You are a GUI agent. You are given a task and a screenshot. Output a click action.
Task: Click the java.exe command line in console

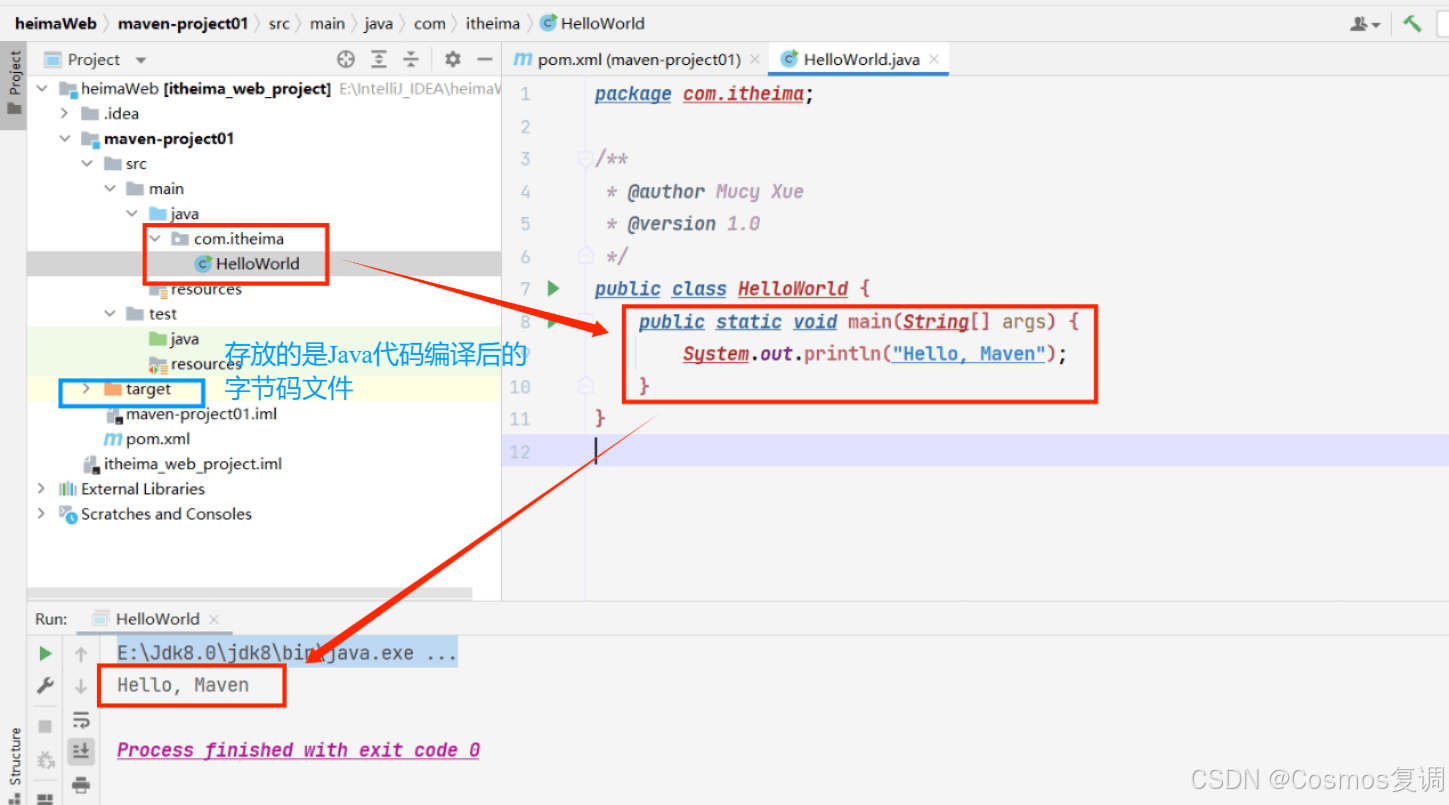tap(287, 654)
